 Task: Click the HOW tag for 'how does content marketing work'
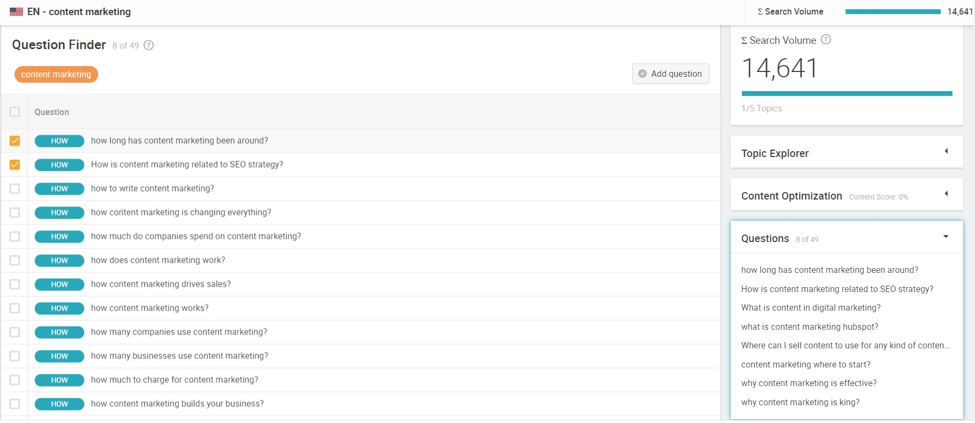59,260
